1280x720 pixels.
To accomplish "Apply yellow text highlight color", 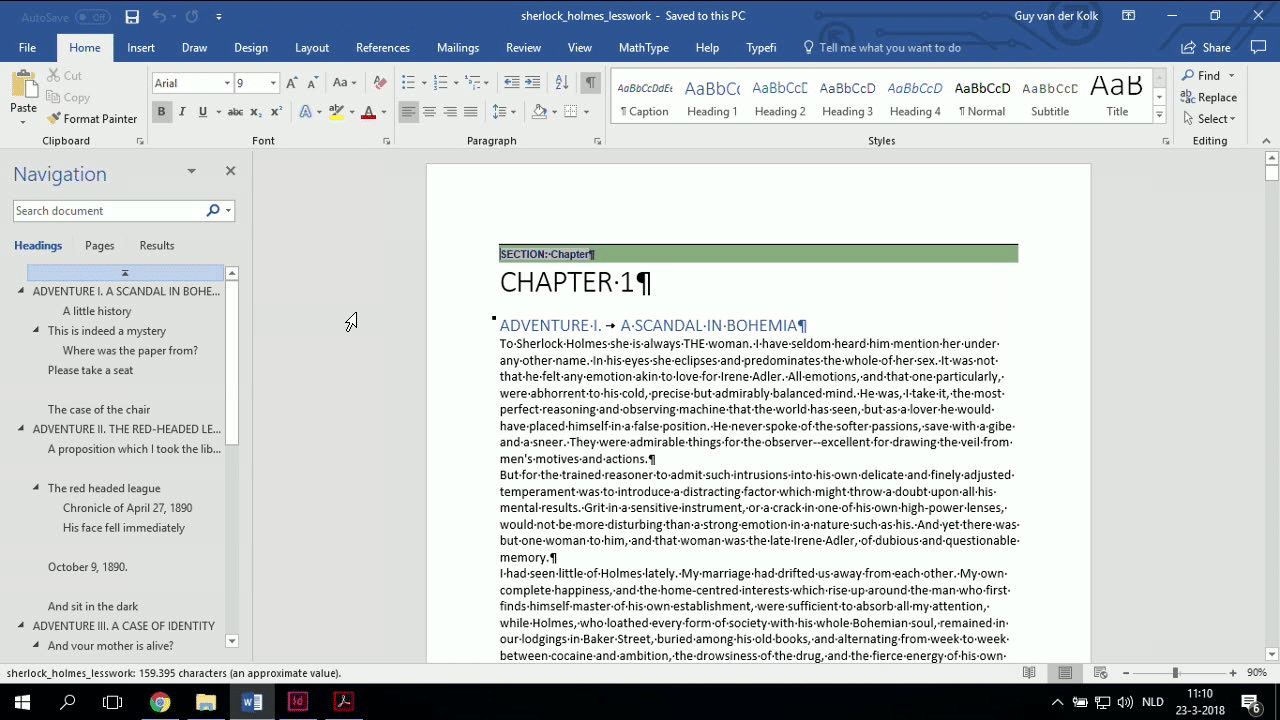I will click(x=336, y=112).
